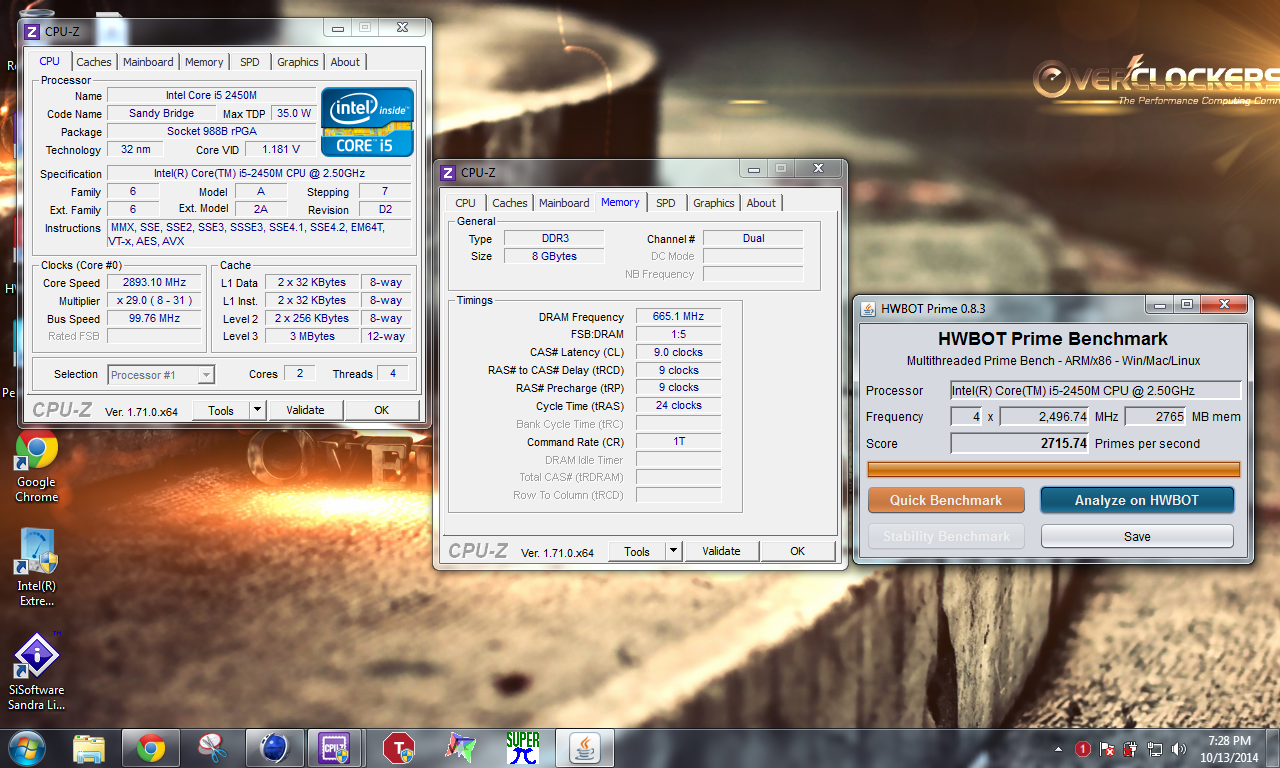Open Graphics tab in Memory window

coord(714,203)
